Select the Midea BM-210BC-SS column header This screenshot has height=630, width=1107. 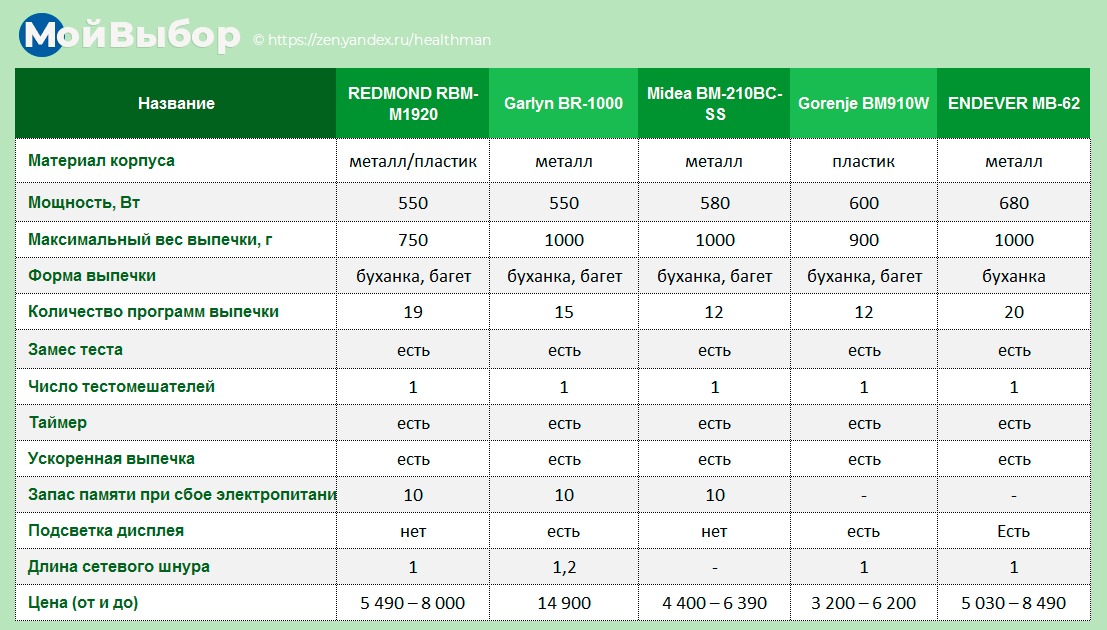pos(714,103)
